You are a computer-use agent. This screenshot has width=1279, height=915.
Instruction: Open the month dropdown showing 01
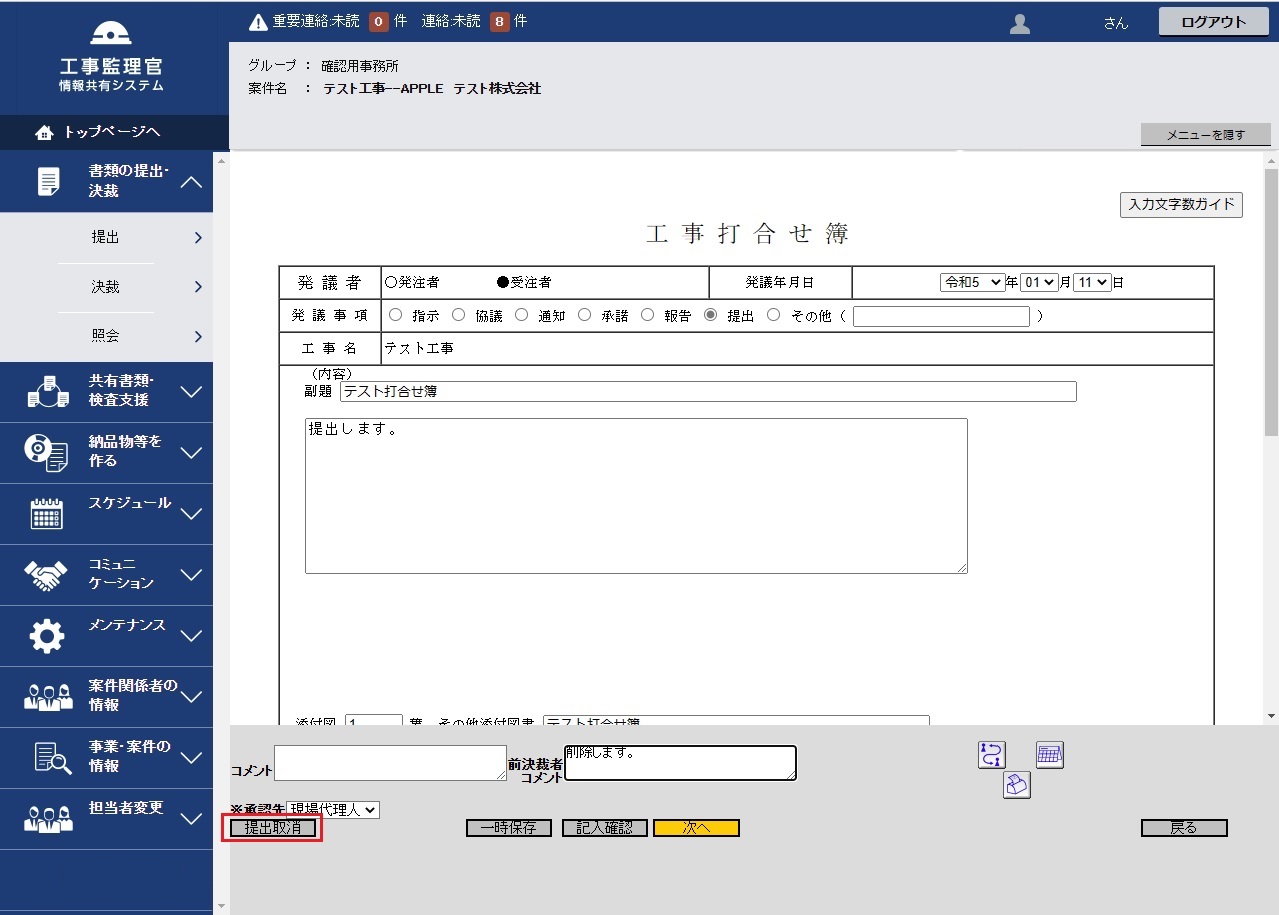1038,282
